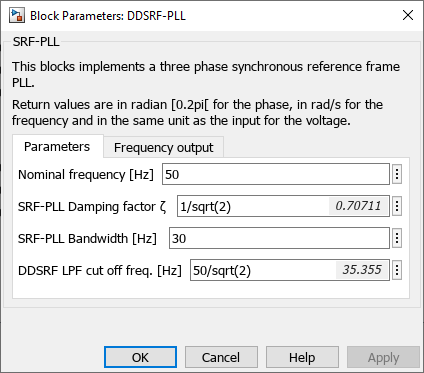Screen dimensions: 424x373
Task: Open the three-dot menu beside SRF-PLL Bandwidth
Action: (397, 238)
